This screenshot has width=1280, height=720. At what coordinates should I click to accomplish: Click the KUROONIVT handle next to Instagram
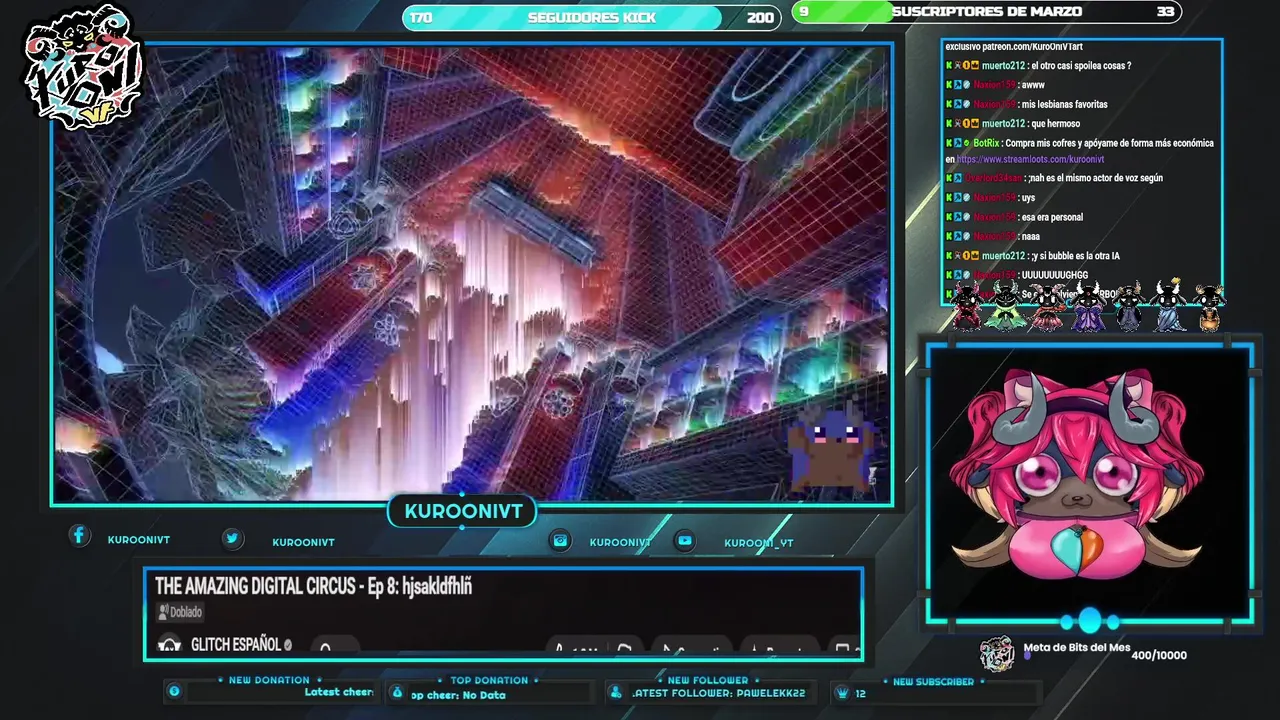click(x=620, y=542)
